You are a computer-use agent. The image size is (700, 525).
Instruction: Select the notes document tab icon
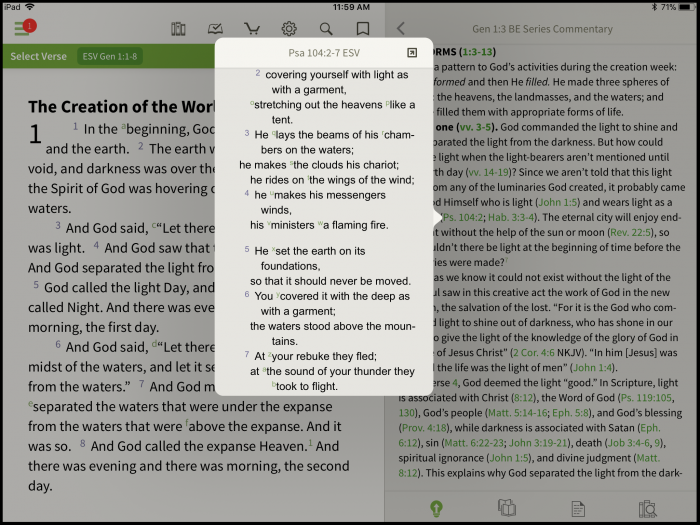(578, 508)
